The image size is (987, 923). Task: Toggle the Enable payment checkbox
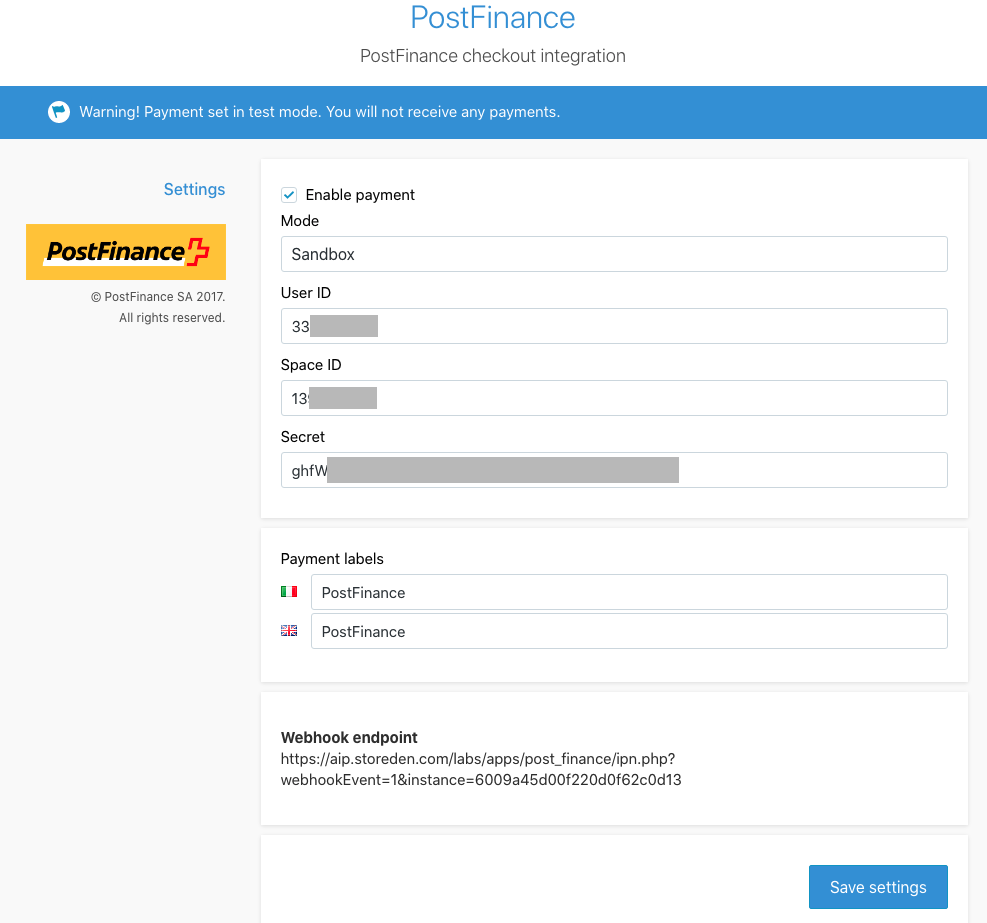coord(289,195)
